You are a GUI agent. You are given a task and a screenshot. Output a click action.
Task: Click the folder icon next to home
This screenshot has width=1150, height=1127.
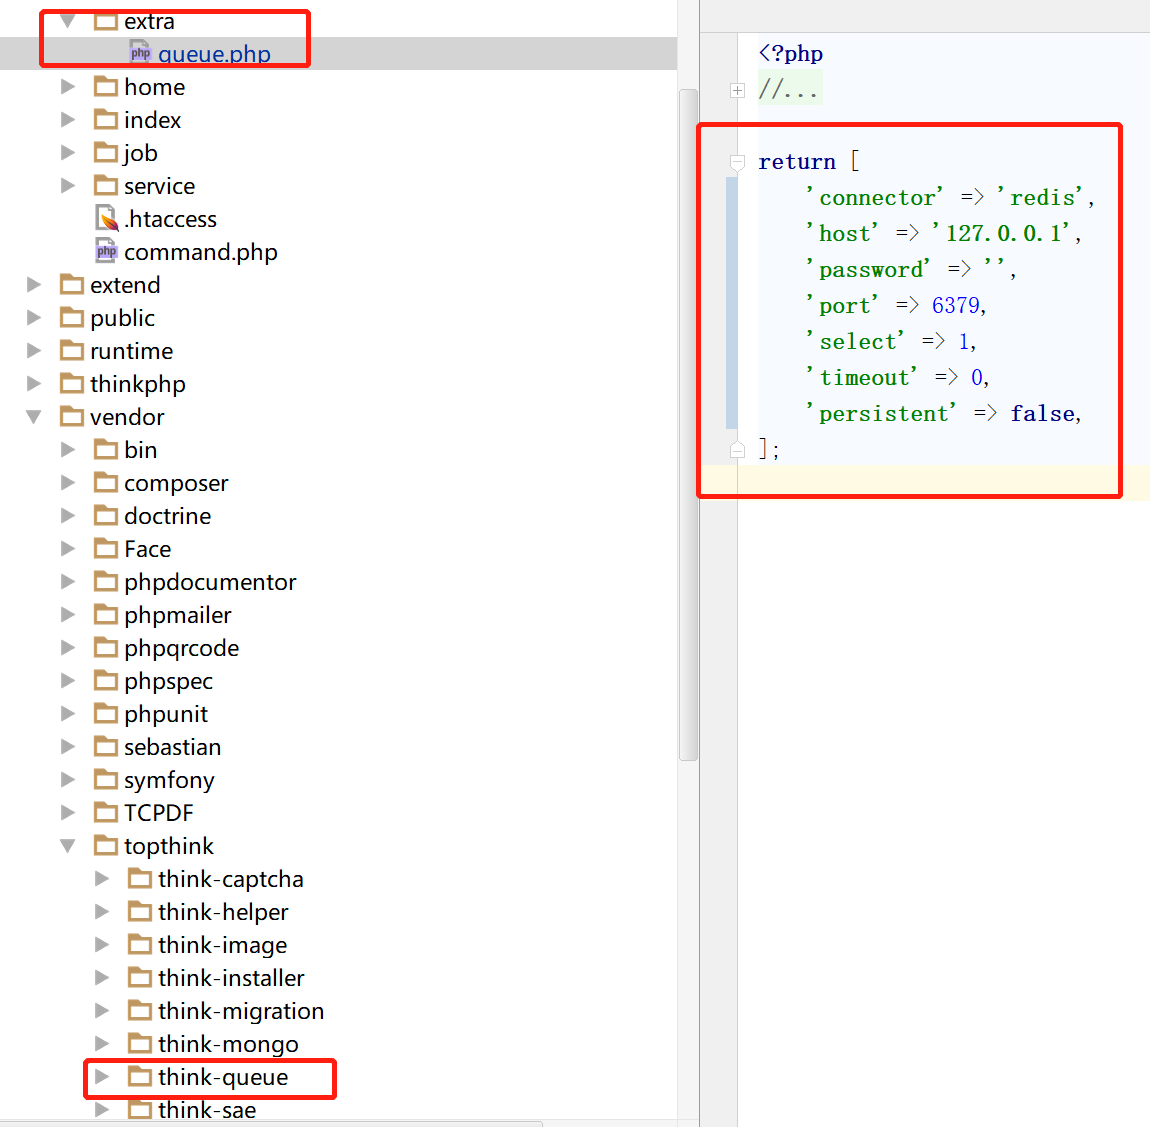(106, 87)
